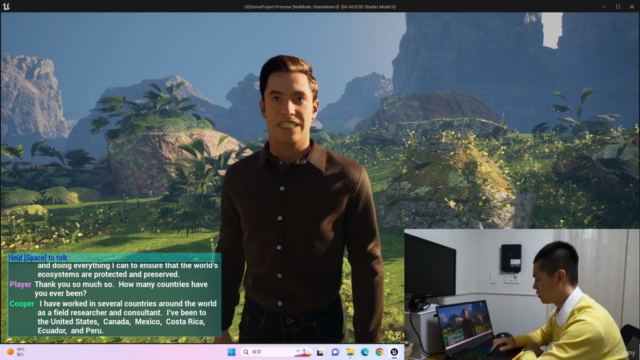Launch Google Chrome from the taskbar
Image resolution: width=640 pixels, height=360 pixels.
pyautogui.click(x=380, y=352)
